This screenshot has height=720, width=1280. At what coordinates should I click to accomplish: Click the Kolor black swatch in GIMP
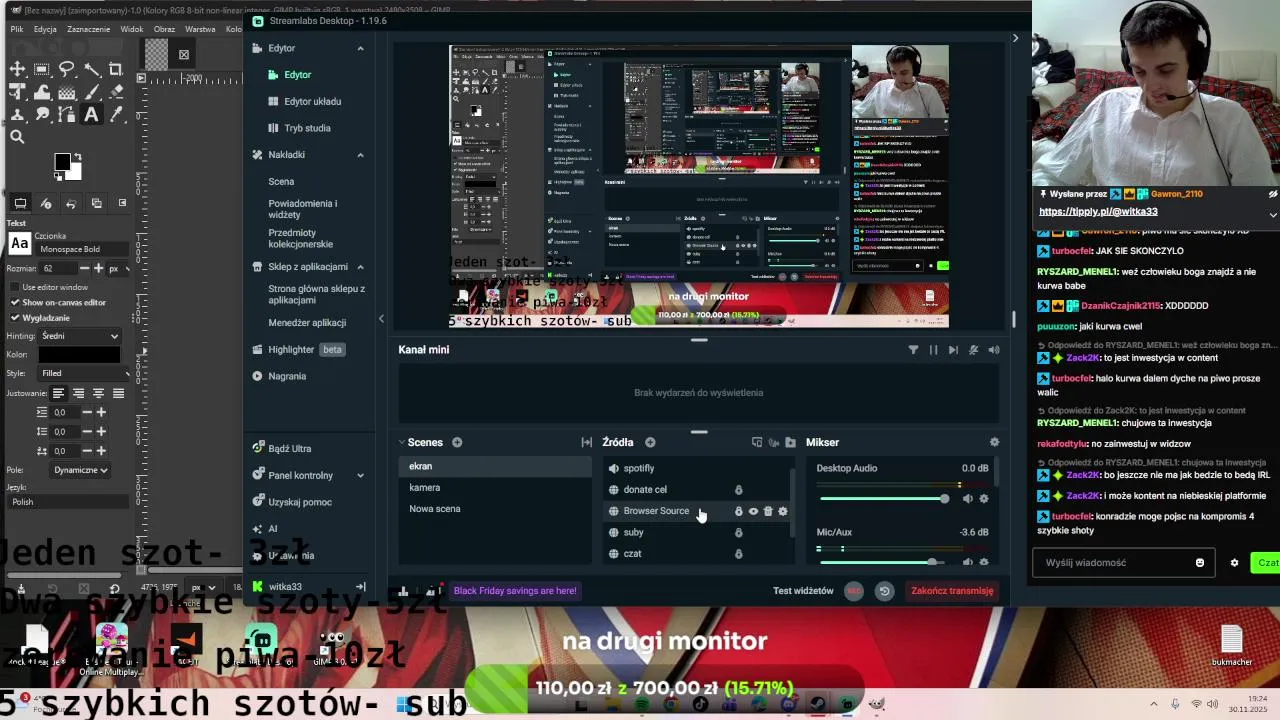[79, 355]
